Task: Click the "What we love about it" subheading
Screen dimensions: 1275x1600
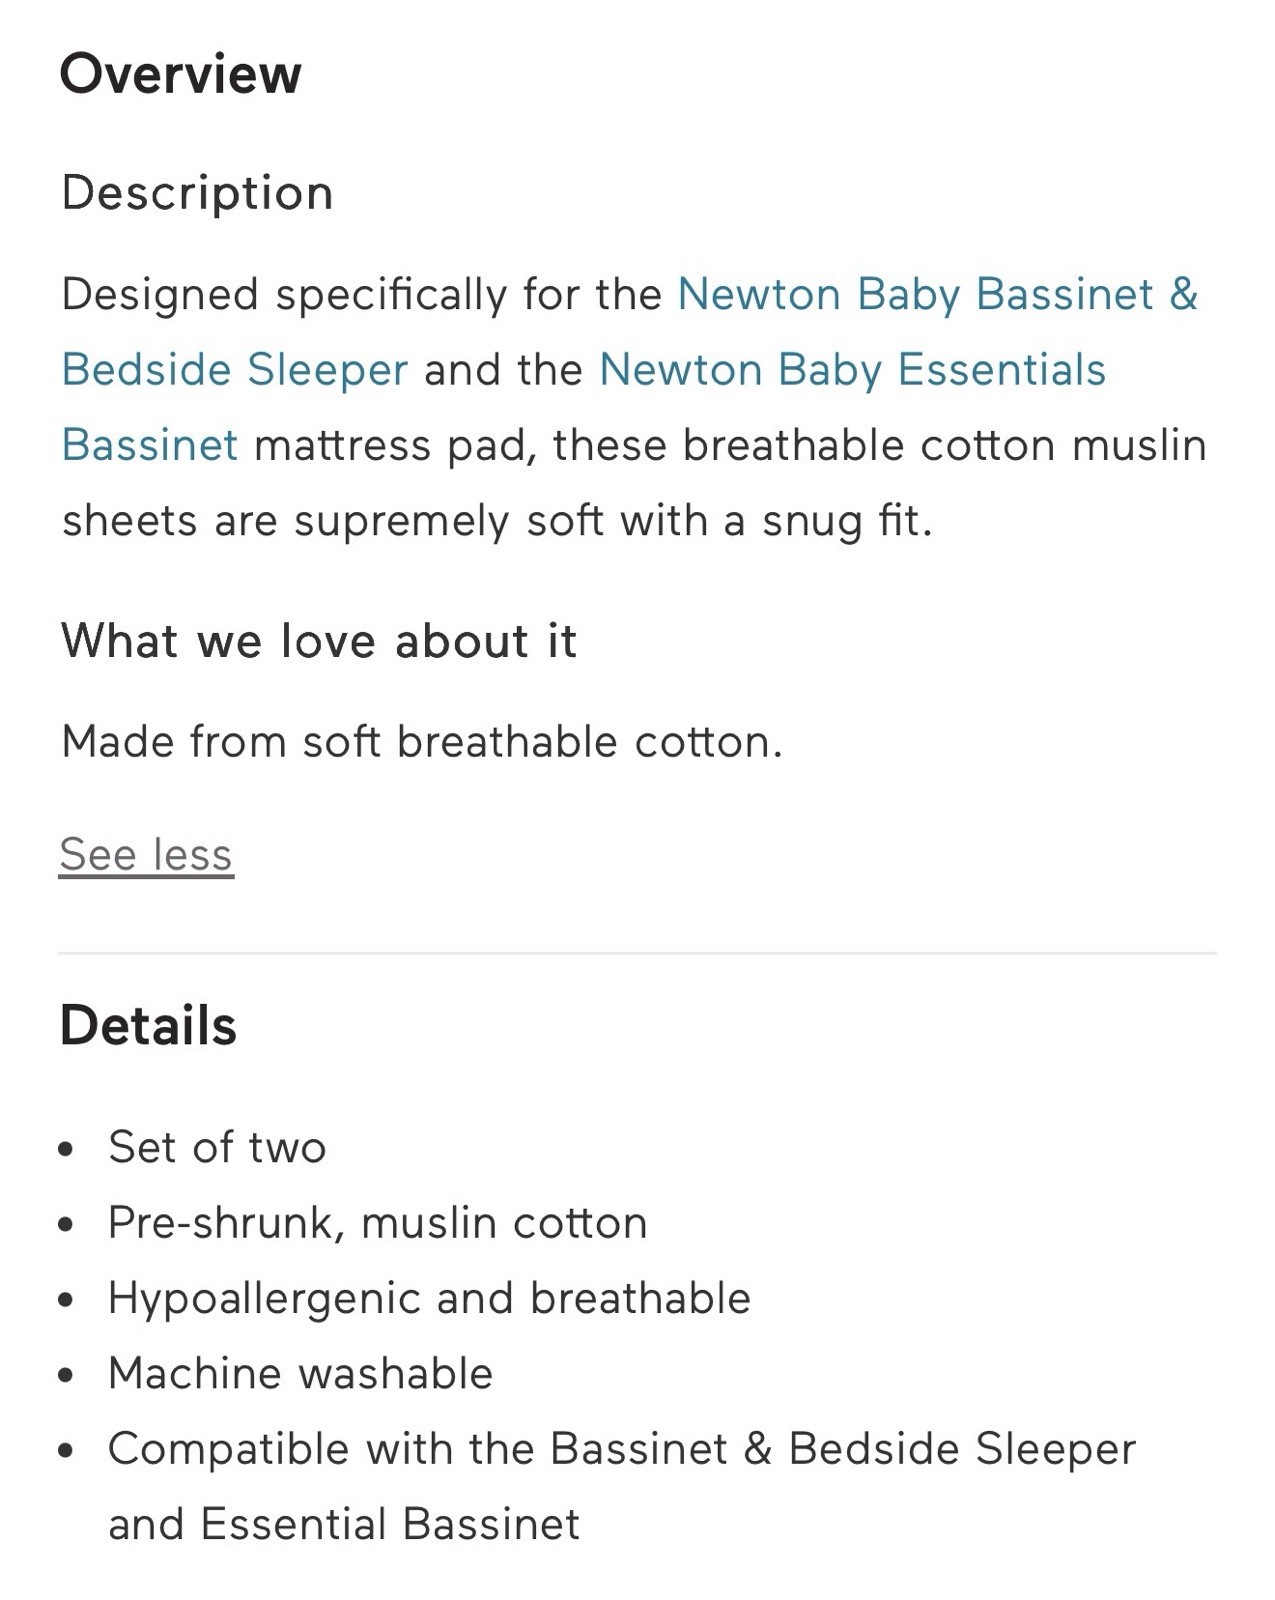Action: [x=319, y=641]
